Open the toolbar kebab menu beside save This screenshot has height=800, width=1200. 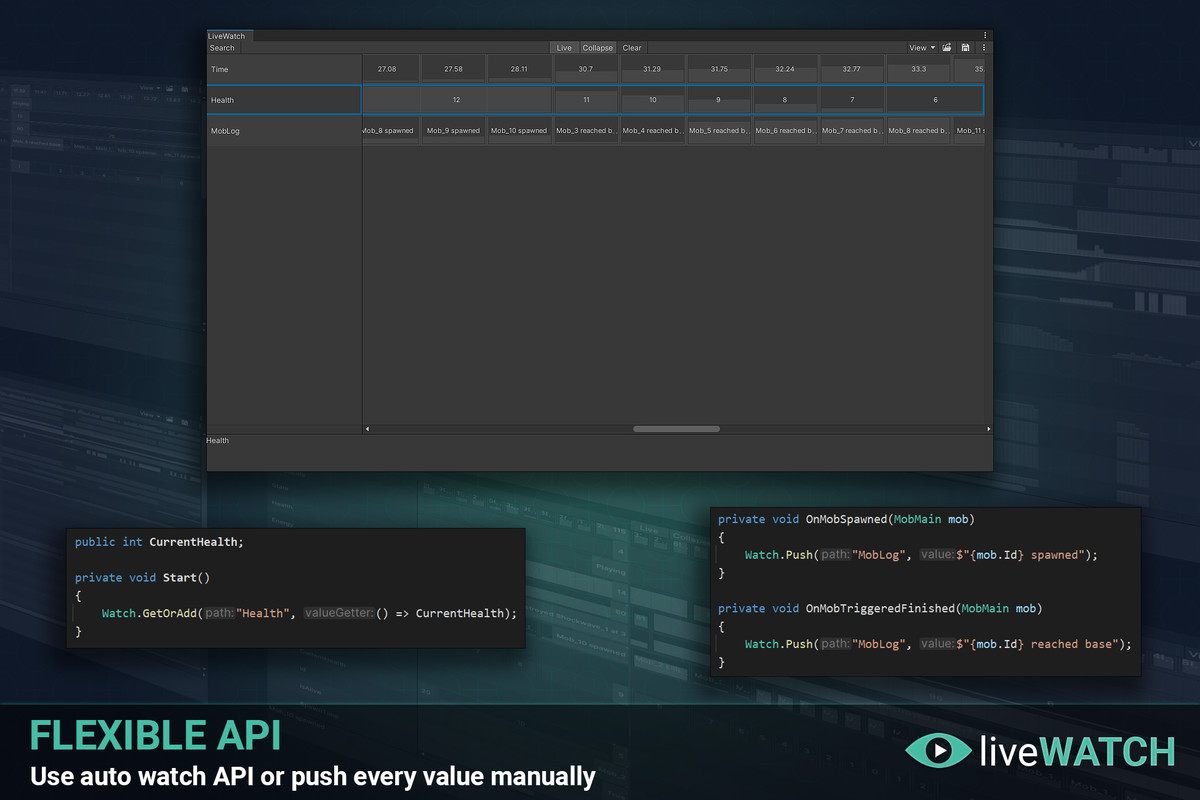click(x=984, y=48)
